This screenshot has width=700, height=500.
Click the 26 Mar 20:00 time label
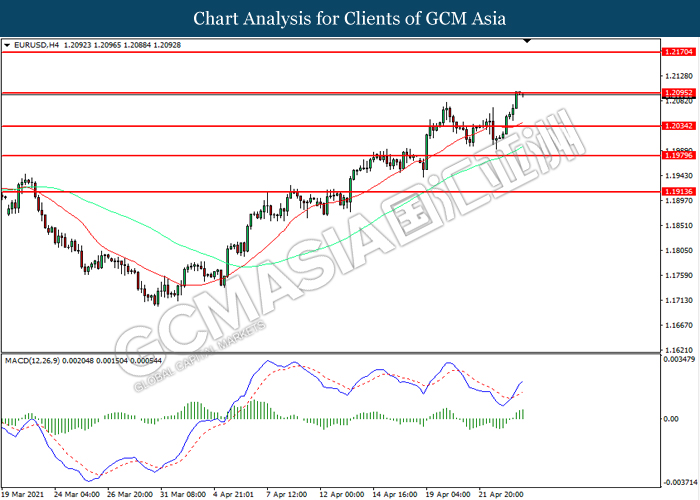(x=130, y=494)
